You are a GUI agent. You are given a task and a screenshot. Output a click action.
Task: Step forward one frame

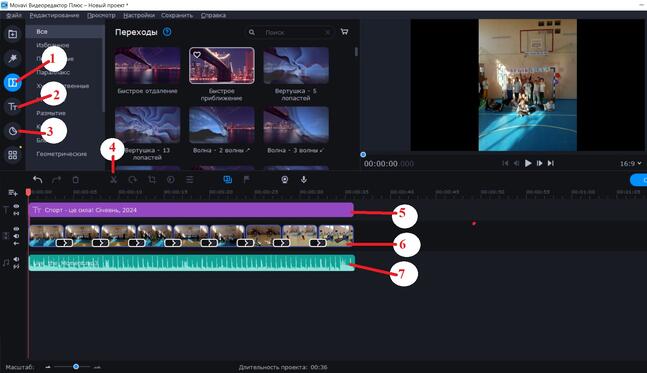(539, 163)
